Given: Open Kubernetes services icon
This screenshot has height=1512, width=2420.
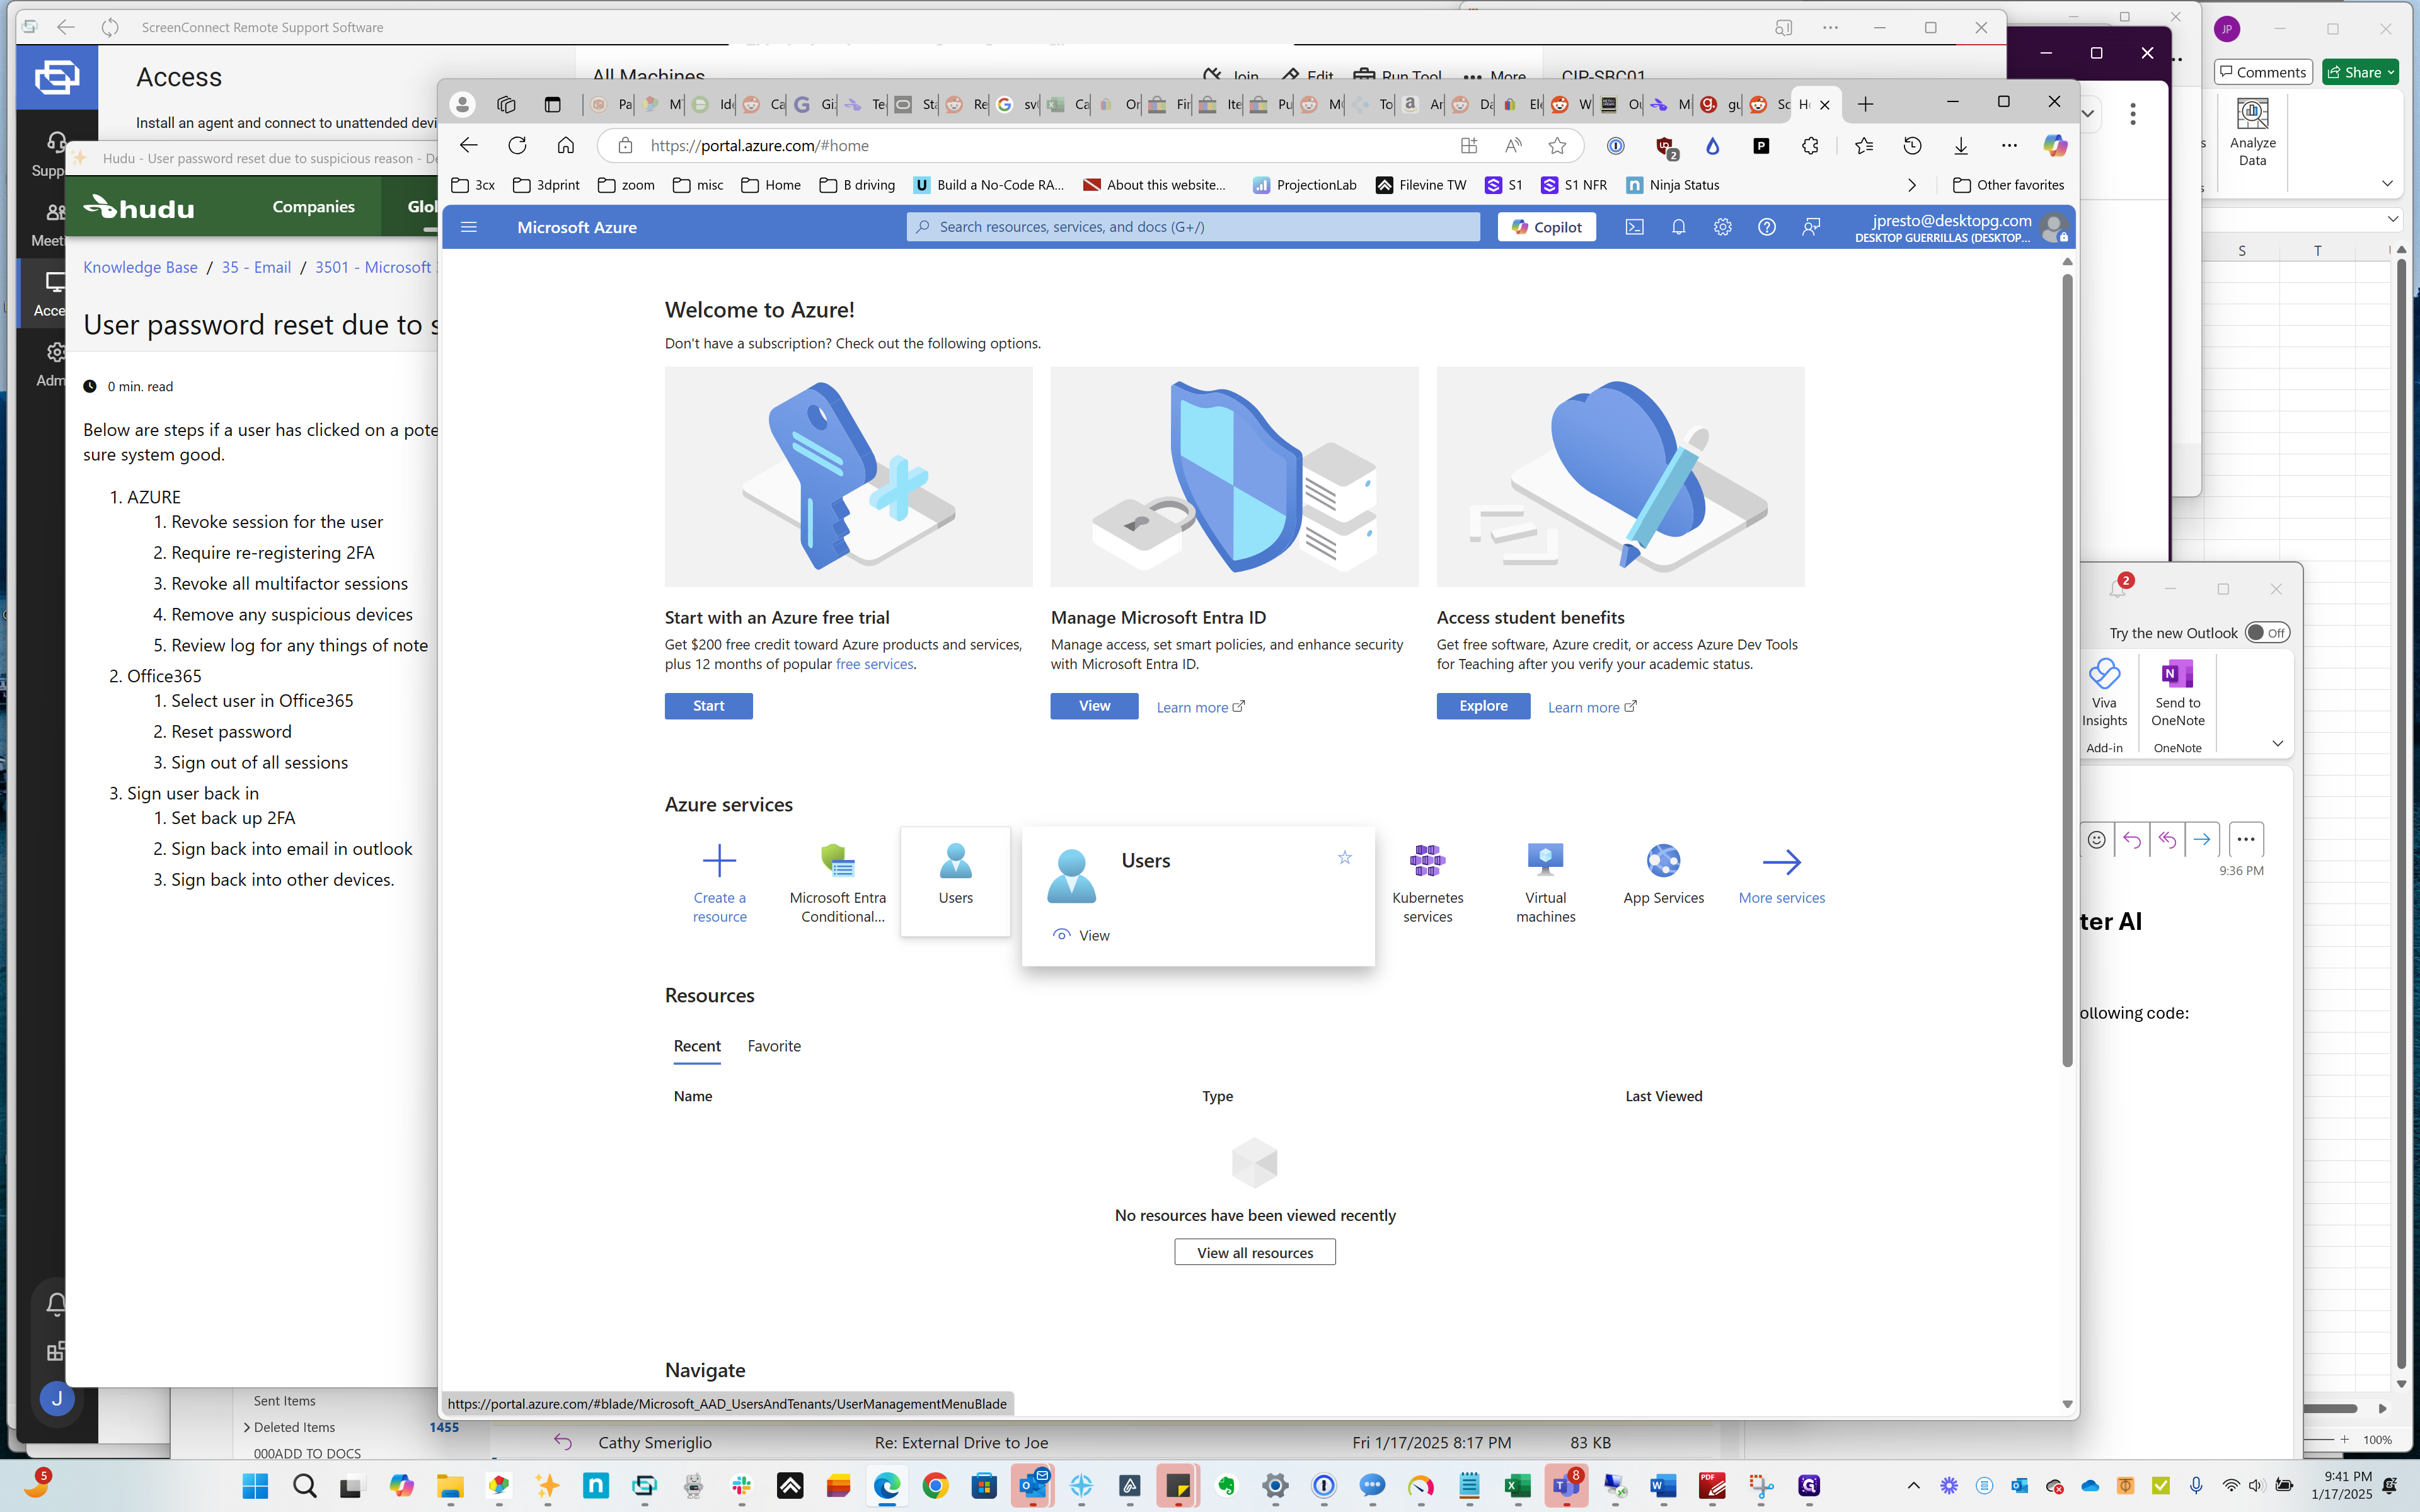Looking at the screenshot, I should click(1427, 861).
